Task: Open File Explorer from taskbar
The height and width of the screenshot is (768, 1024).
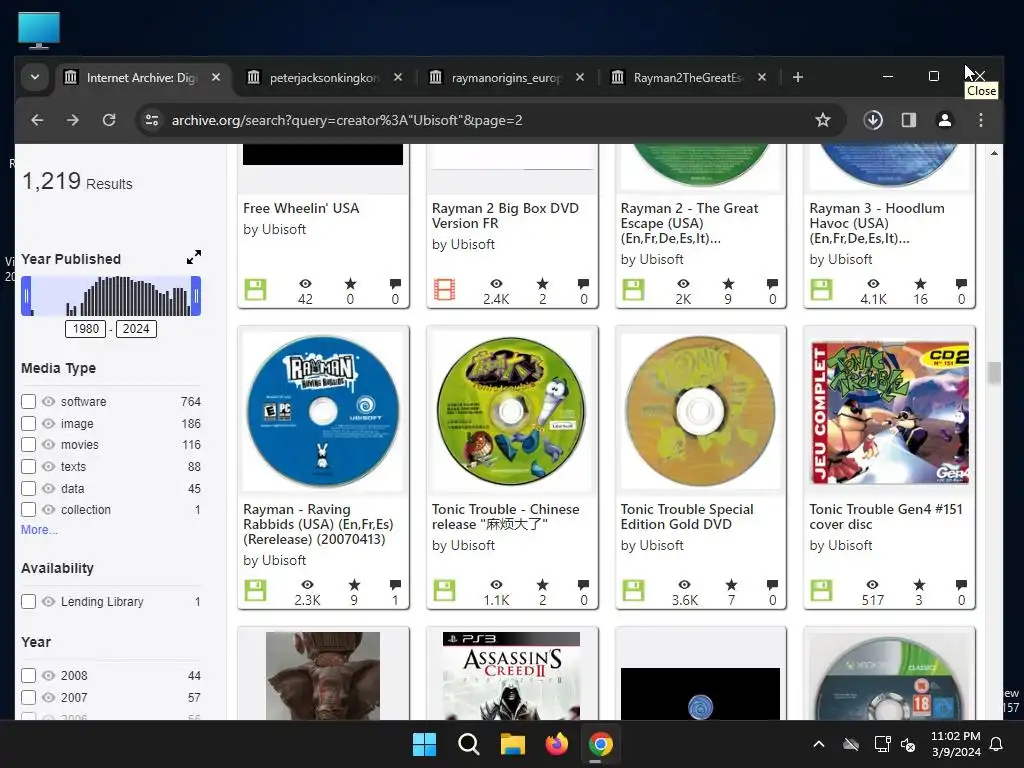Action: 513,744
